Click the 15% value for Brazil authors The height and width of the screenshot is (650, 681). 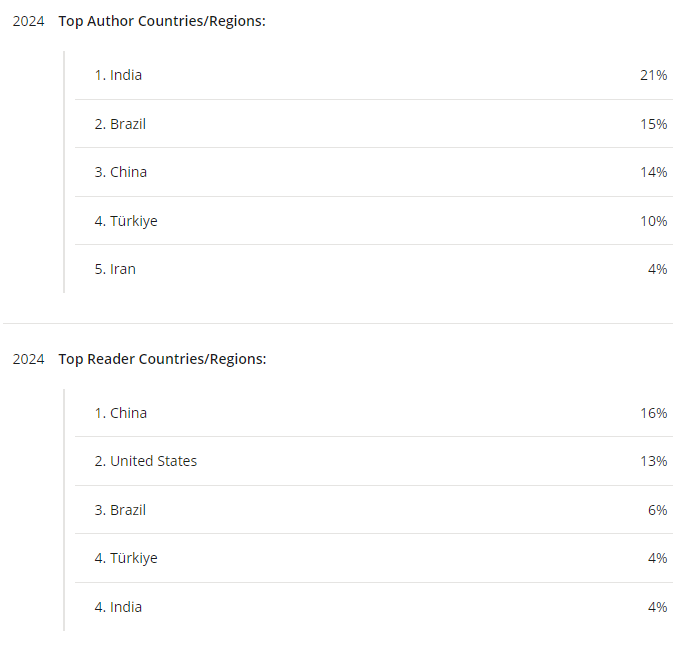(x=653, y=124)
